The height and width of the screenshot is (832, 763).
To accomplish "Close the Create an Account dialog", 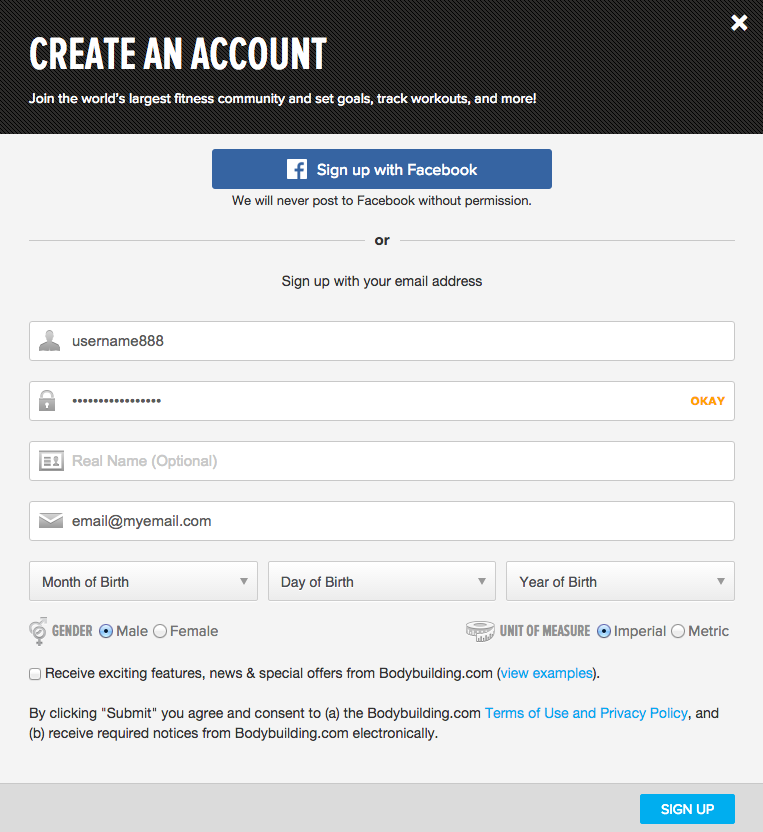I will 739,23.
